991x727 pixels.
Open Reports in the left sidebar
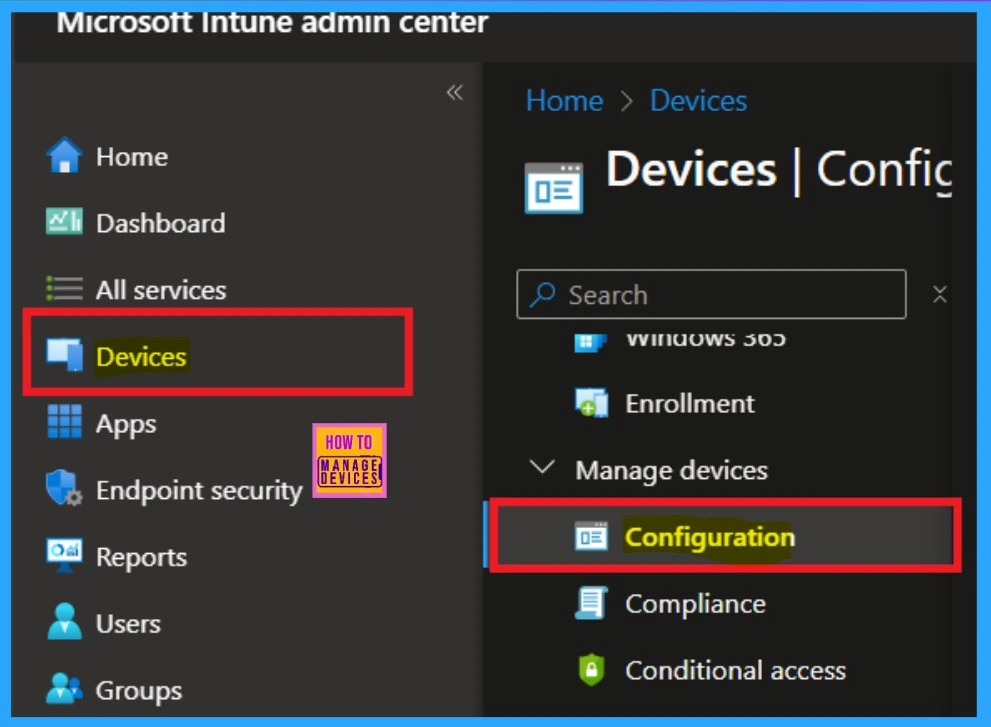pyautogui.click(x=141, y=558)
